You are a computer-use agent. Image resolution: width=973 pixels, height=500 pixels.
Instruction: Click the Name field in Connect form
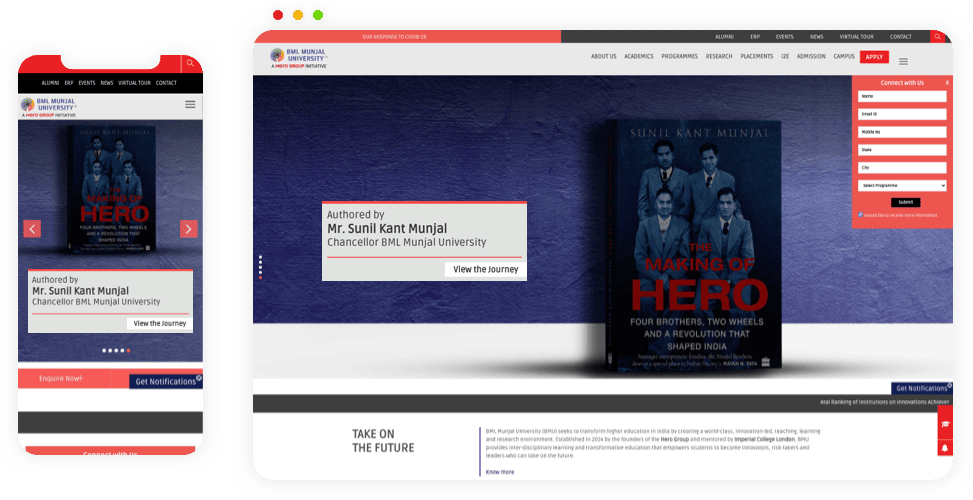pos(902,96)
